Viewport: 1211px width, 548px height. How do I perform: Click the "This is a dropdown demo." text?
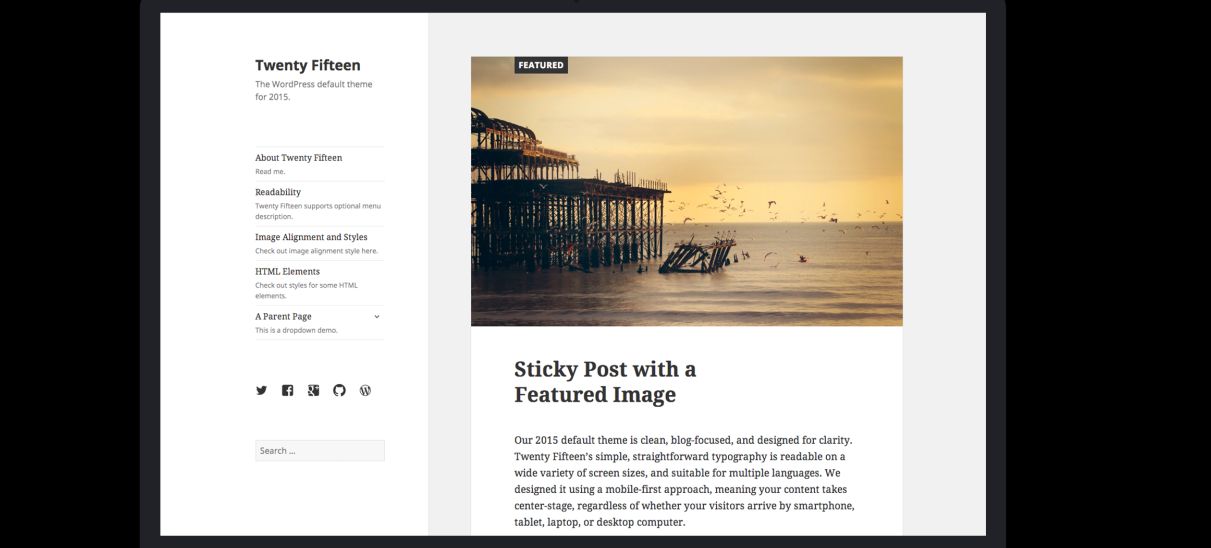(296, 330)
